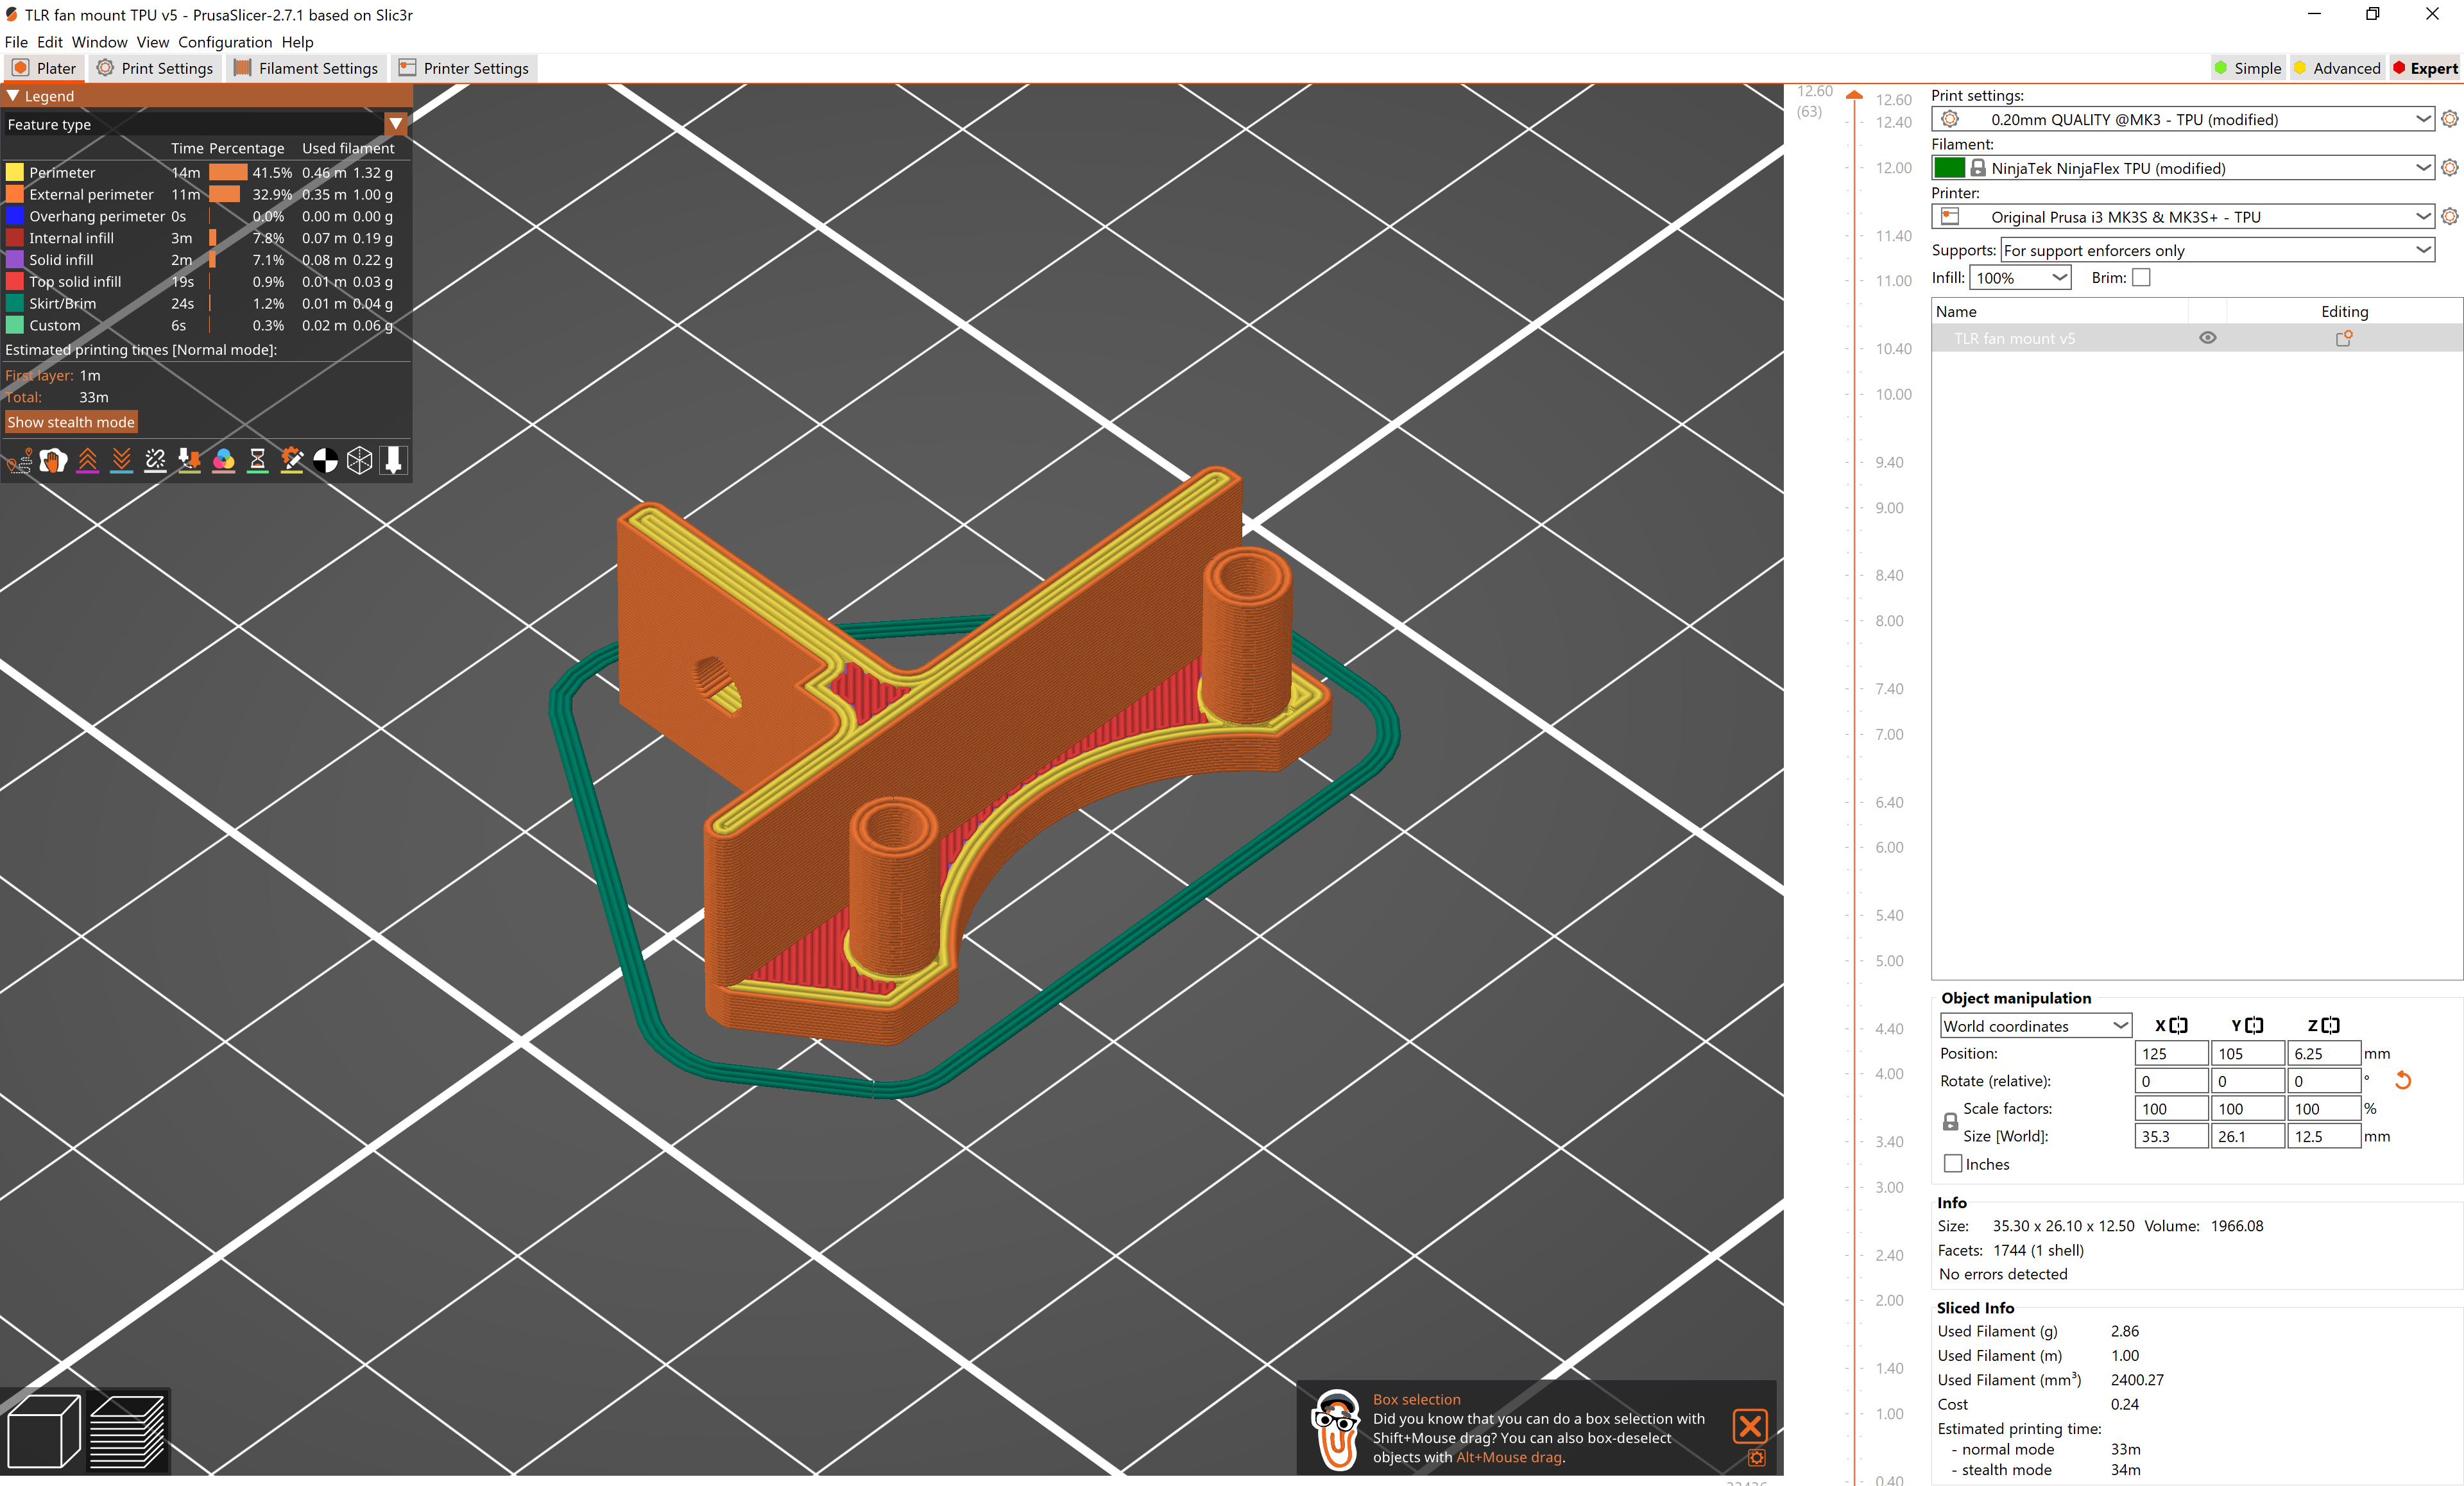Reset rotation with the orange arrow icon
This screenshot has height=1486, width=2464.
click(x=2403, y=1080)
